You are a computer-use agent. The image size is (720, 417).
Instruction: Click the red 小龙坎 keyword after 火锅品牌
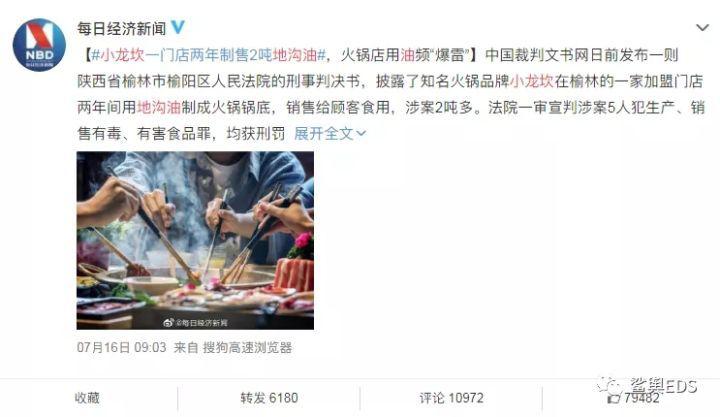[x=532, y=81]
